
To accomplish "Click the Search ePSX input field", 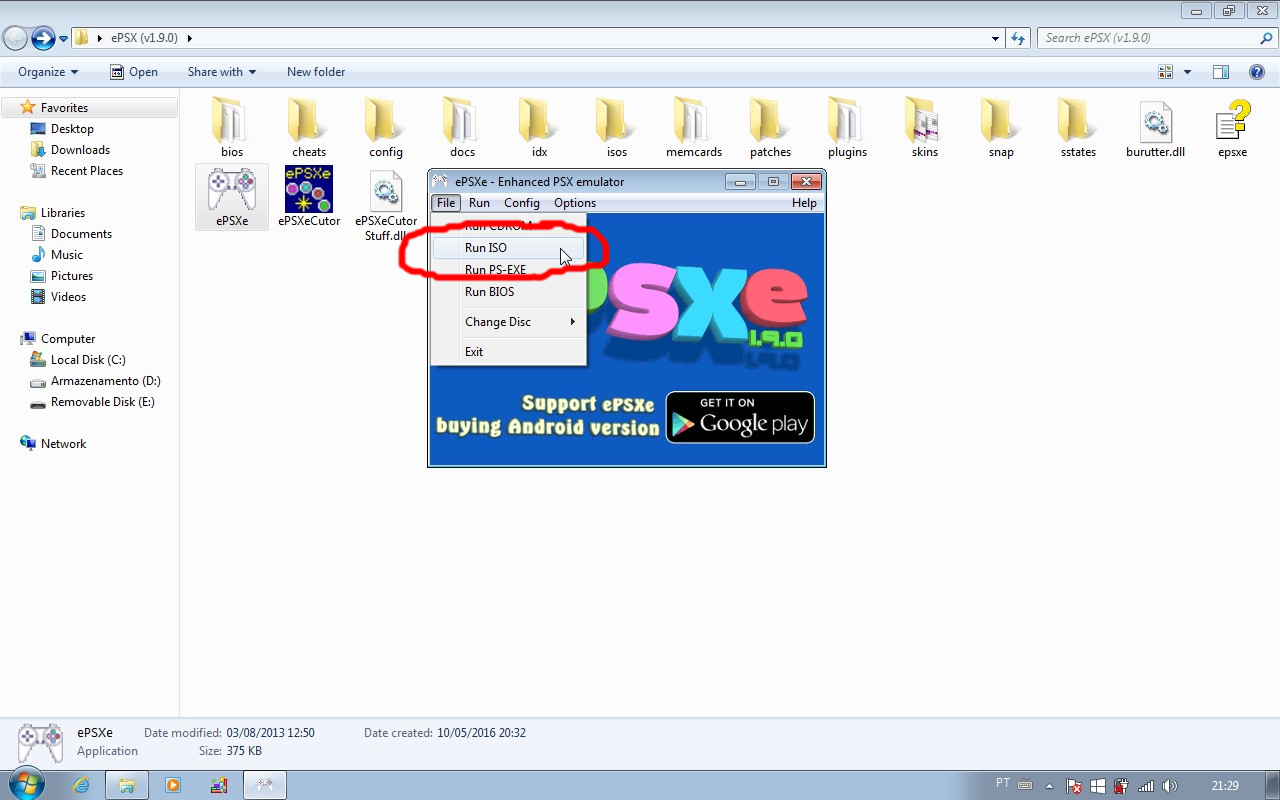I will 1148,38.
